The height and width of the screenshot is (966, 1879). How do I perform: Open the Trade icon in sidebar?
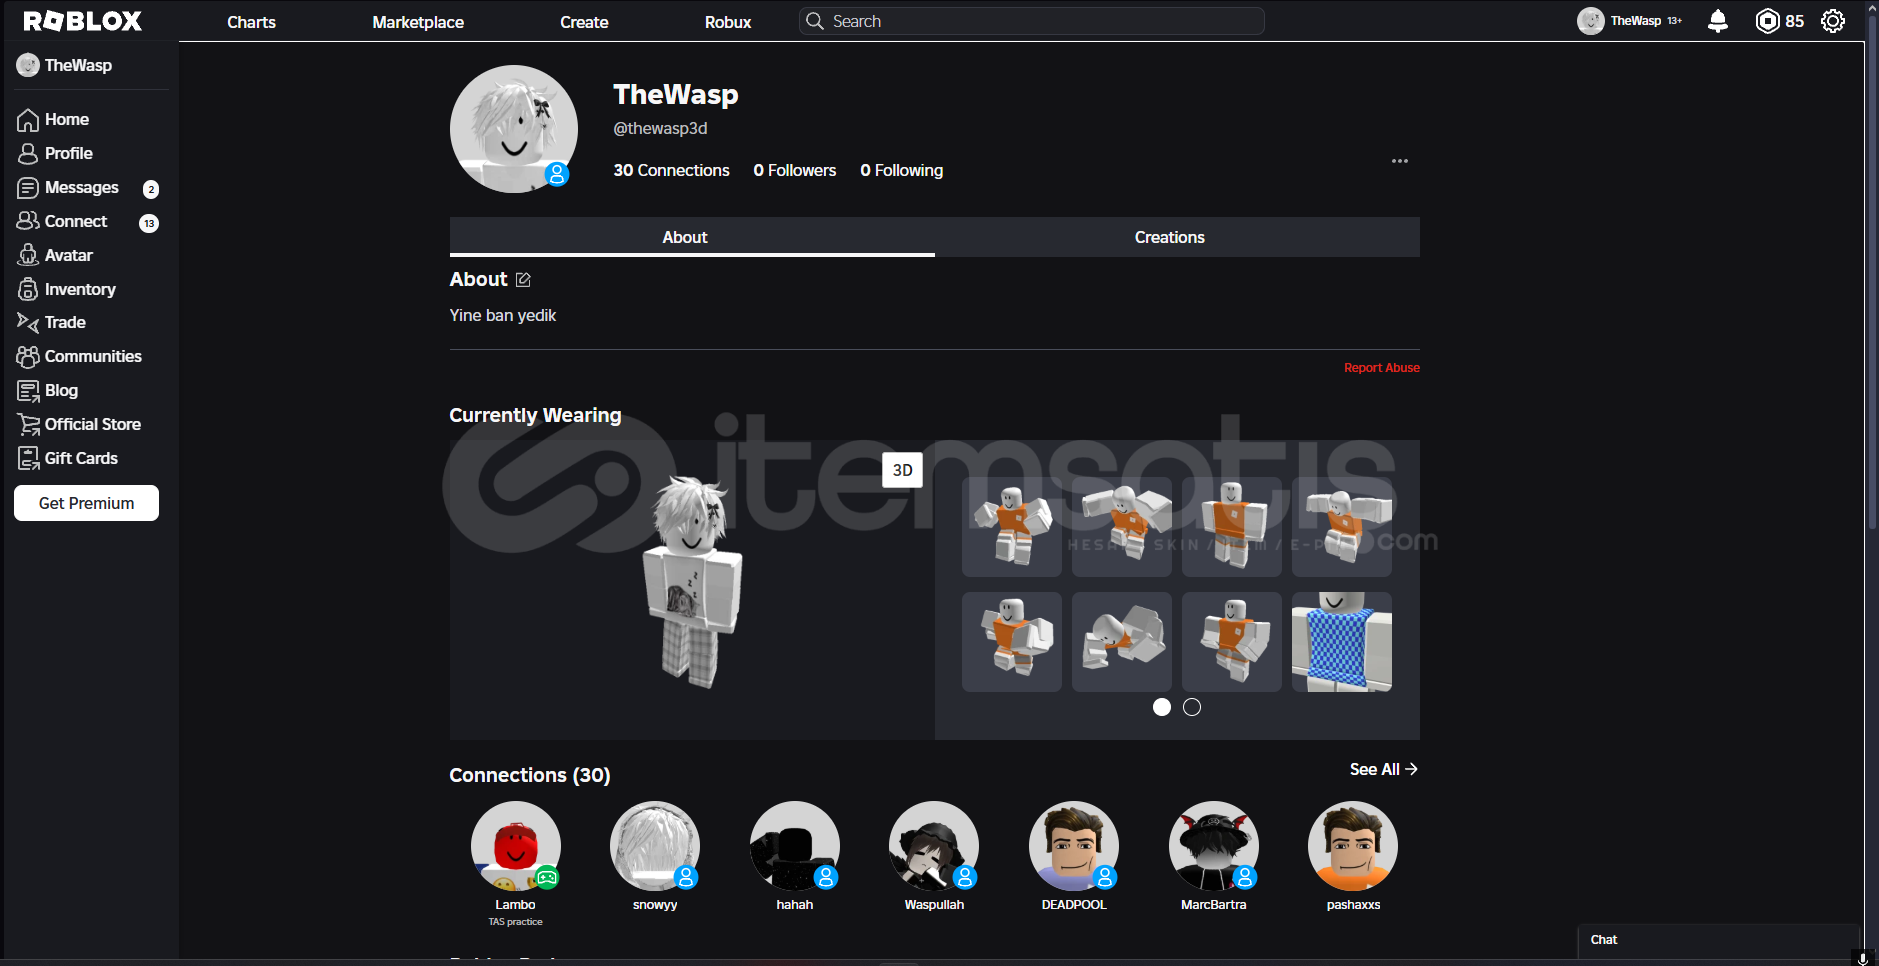tap(28, 322)
